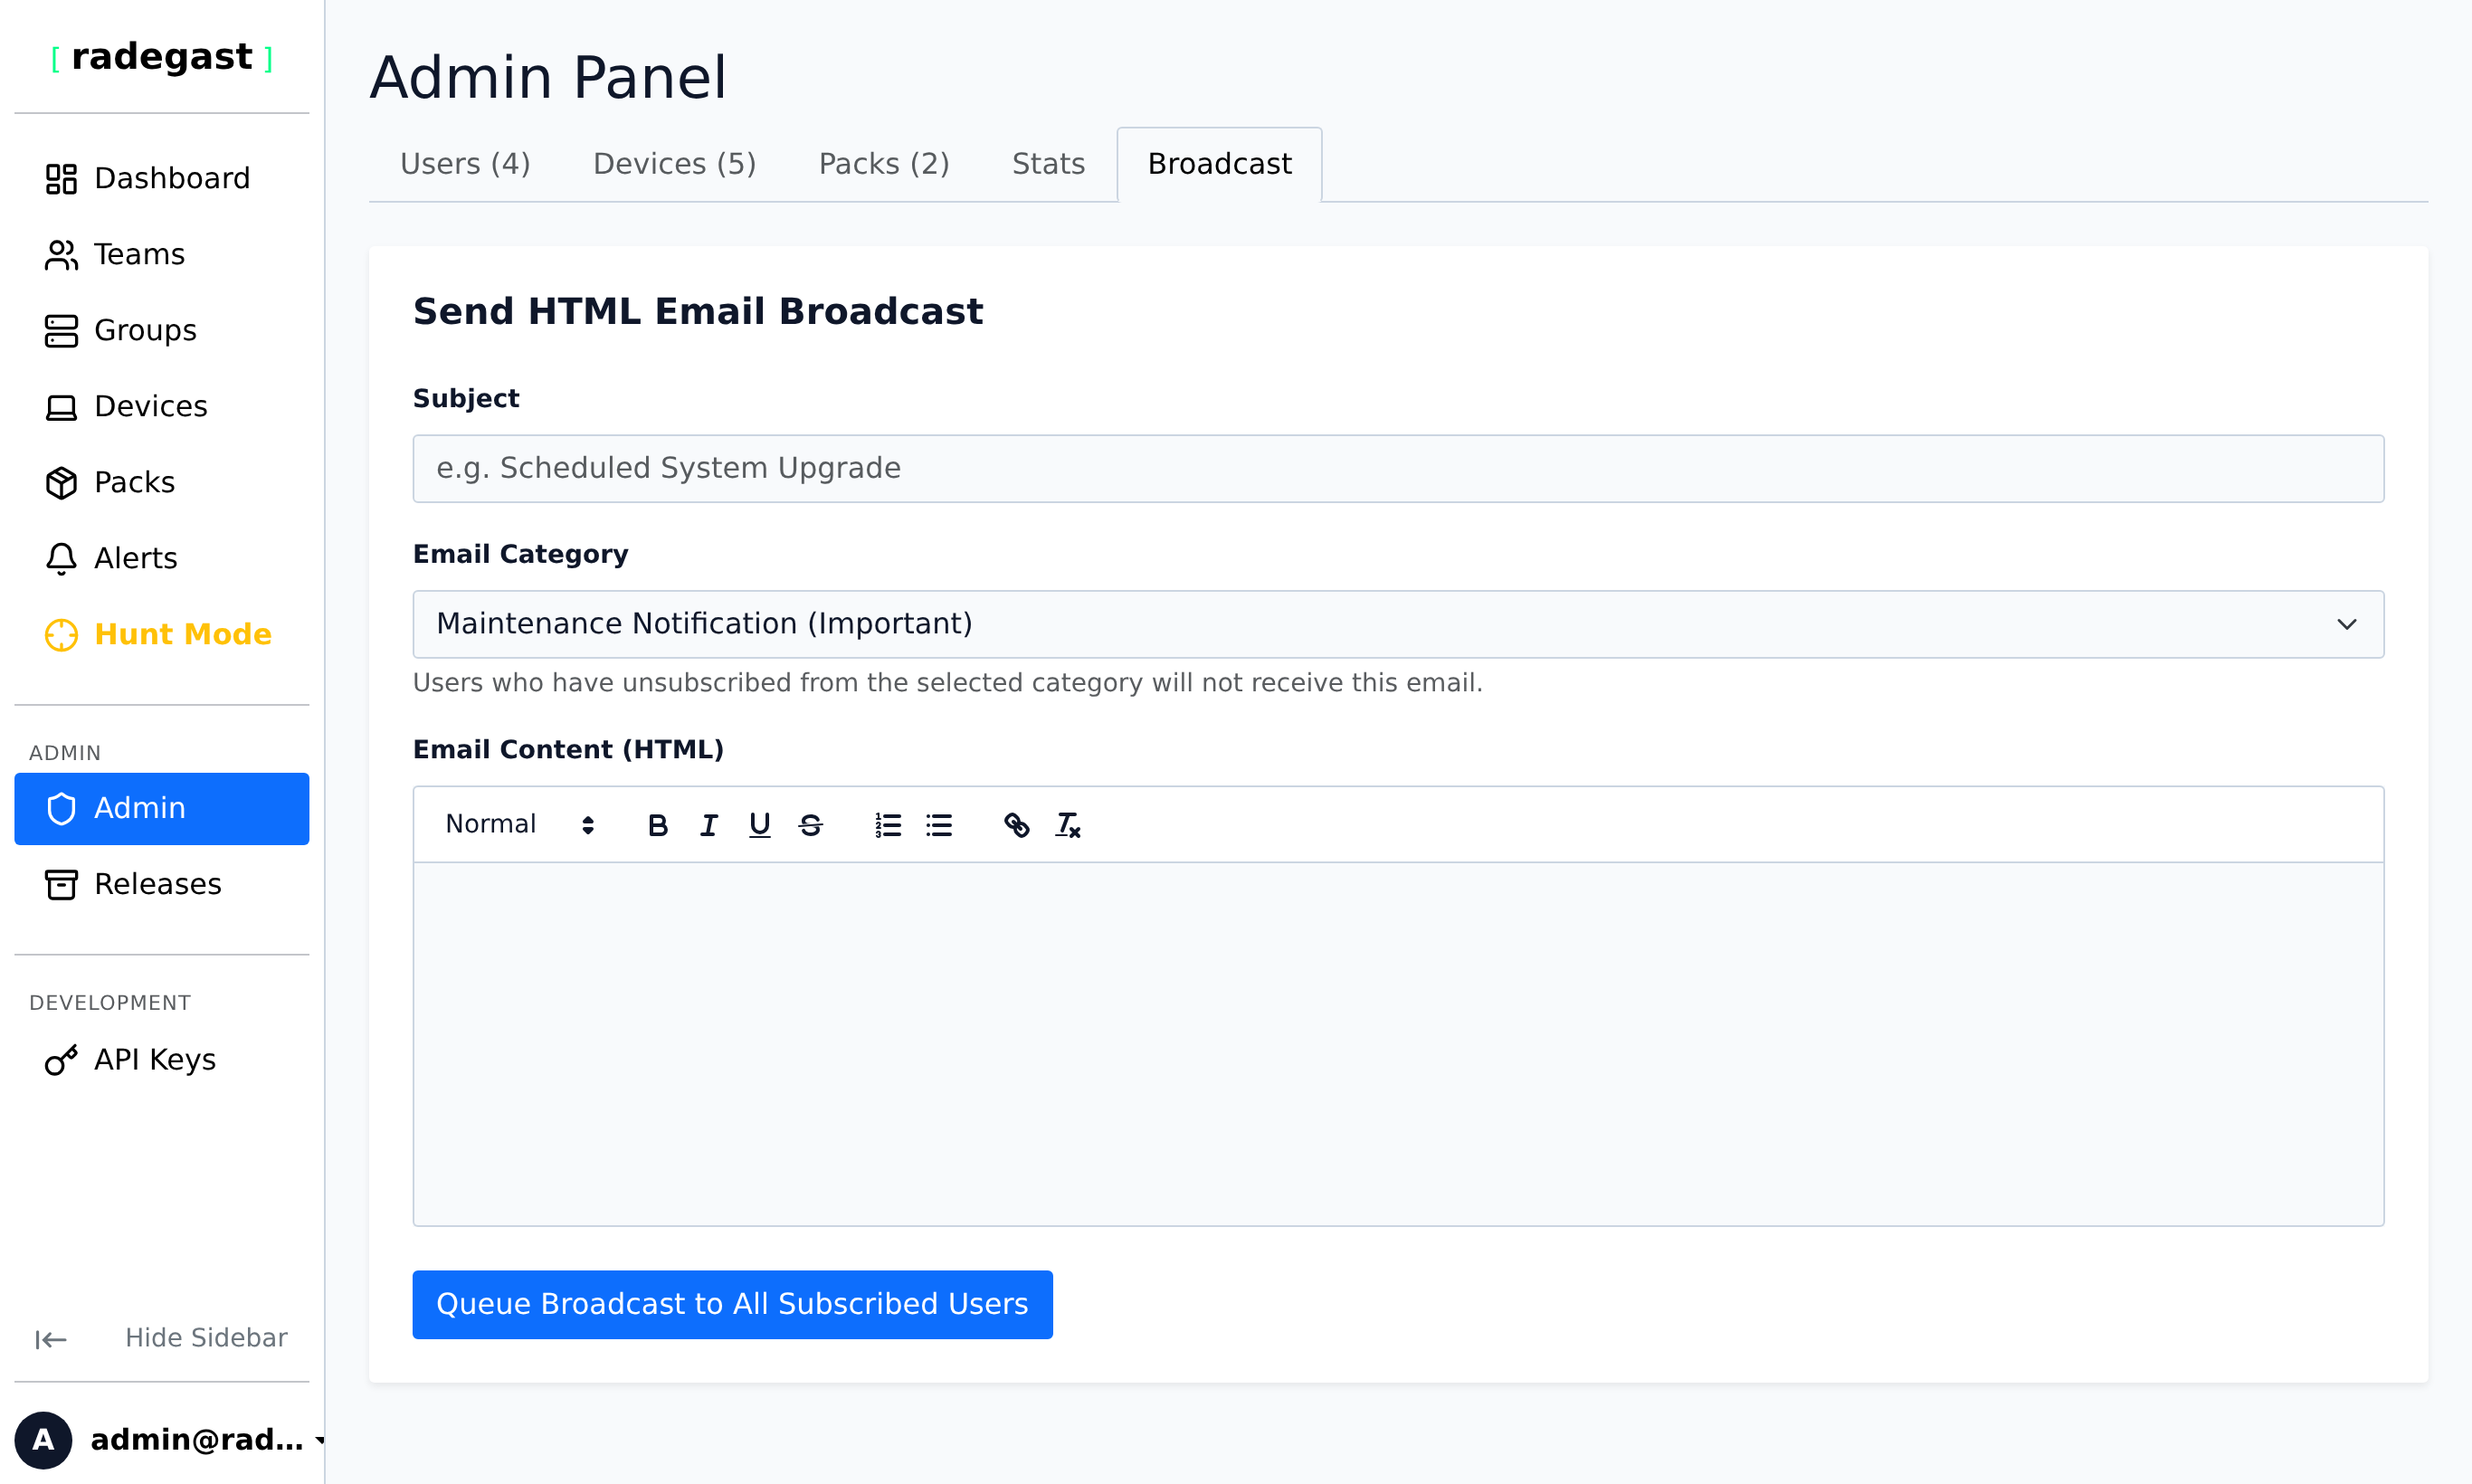The height and width of the screenshot is (1484, 2472).
Task: Queue Broadcast to All Subscribed Users
Action: [x=732, y=1304]
